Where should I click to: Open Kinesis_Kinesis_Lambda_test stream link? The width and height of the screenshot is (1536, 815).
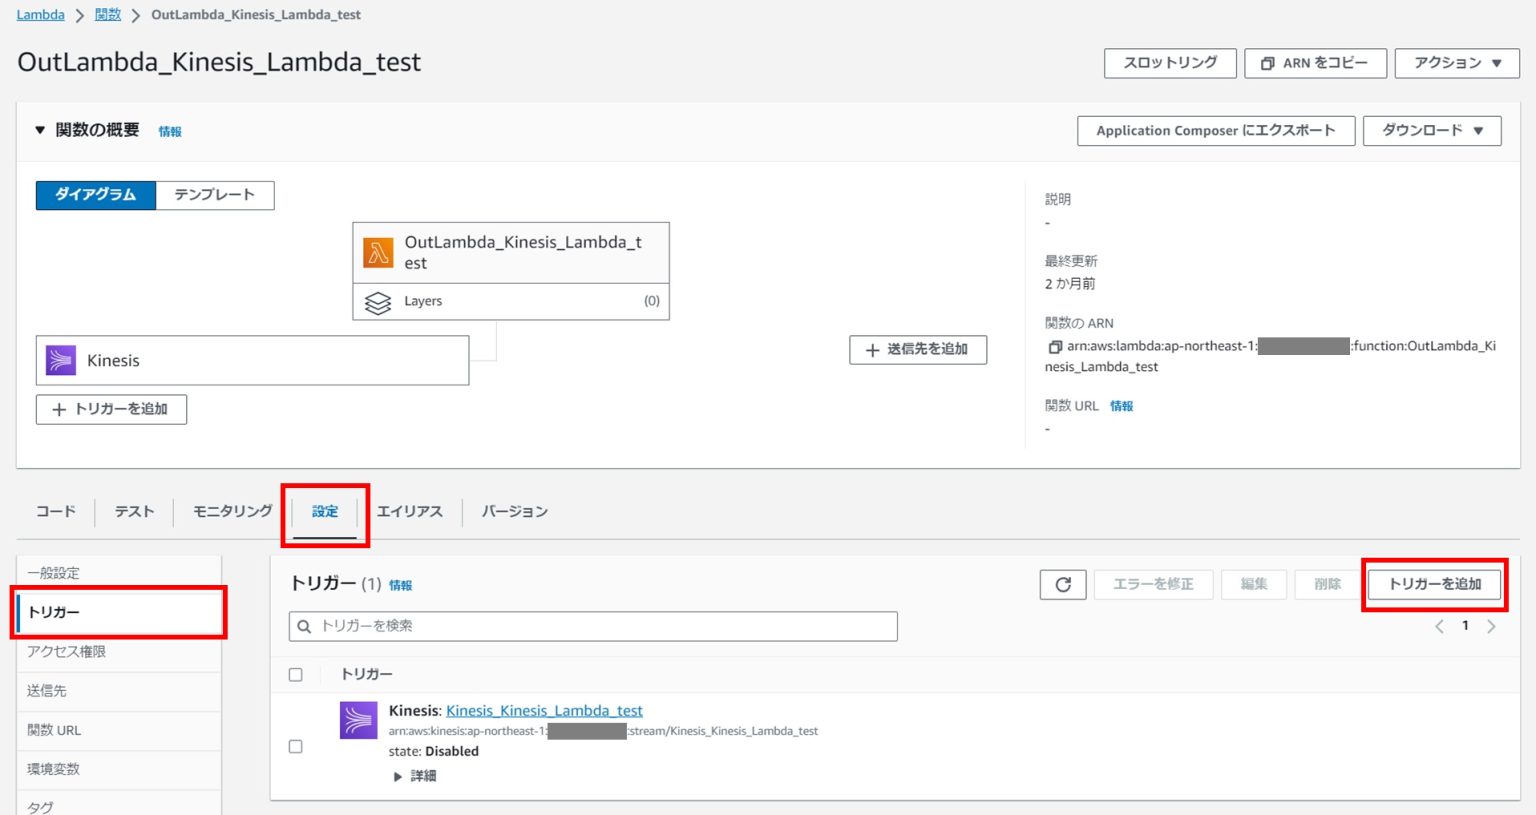pyautogui.click(x=544, y=711)
